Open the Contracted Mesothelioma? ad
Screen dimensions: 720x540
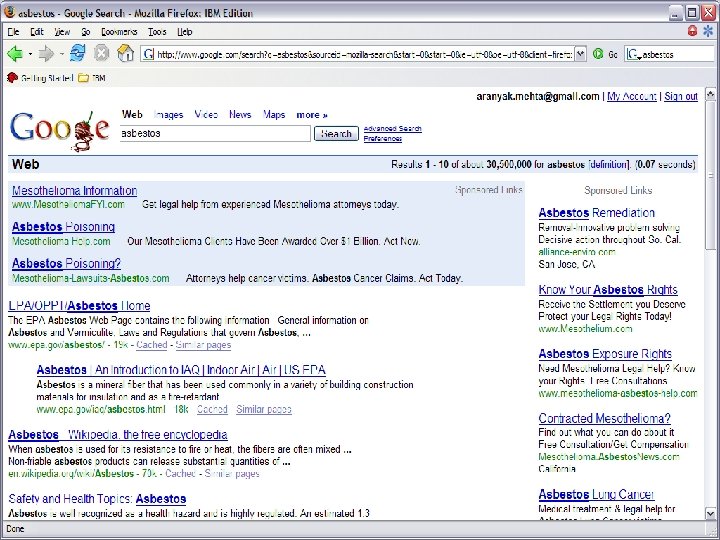coord(604,418)
